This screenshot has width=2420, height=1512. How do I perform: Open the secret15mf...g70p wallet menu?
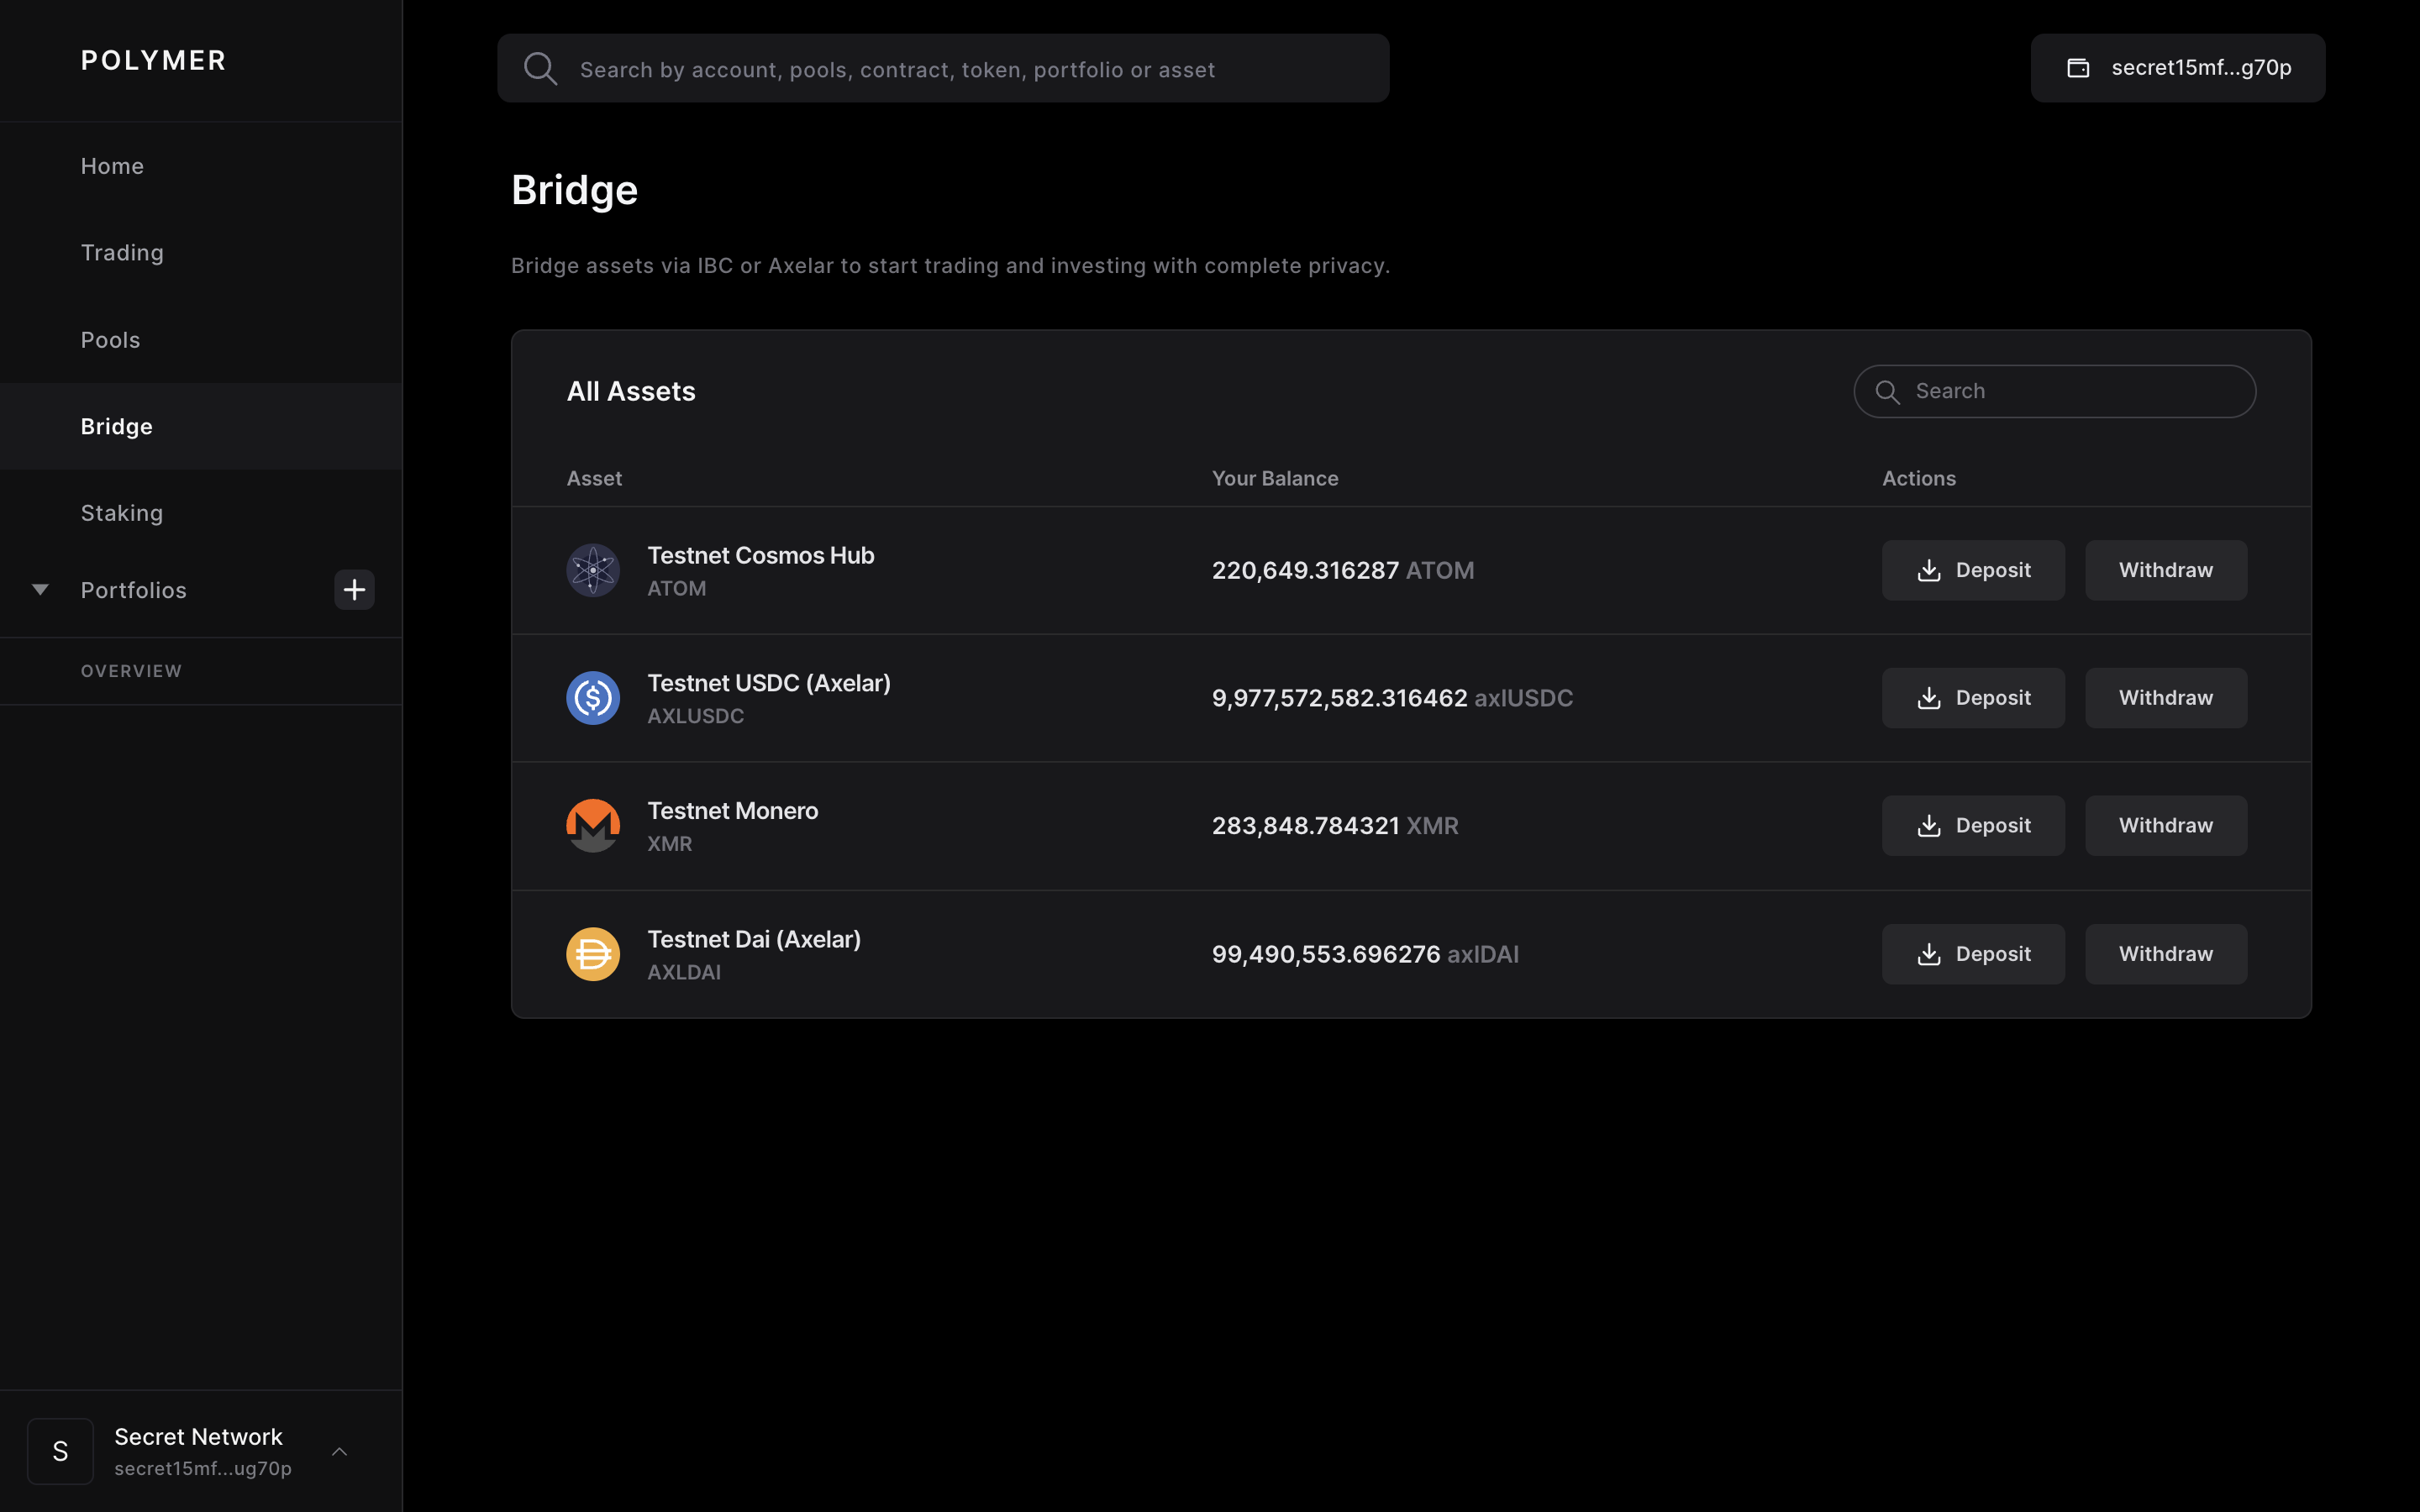[2177, 68]
